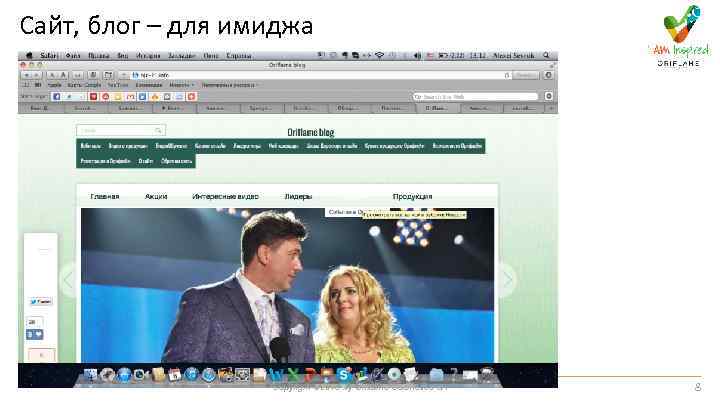Open the Карты Google bookmark

point(84,85)
